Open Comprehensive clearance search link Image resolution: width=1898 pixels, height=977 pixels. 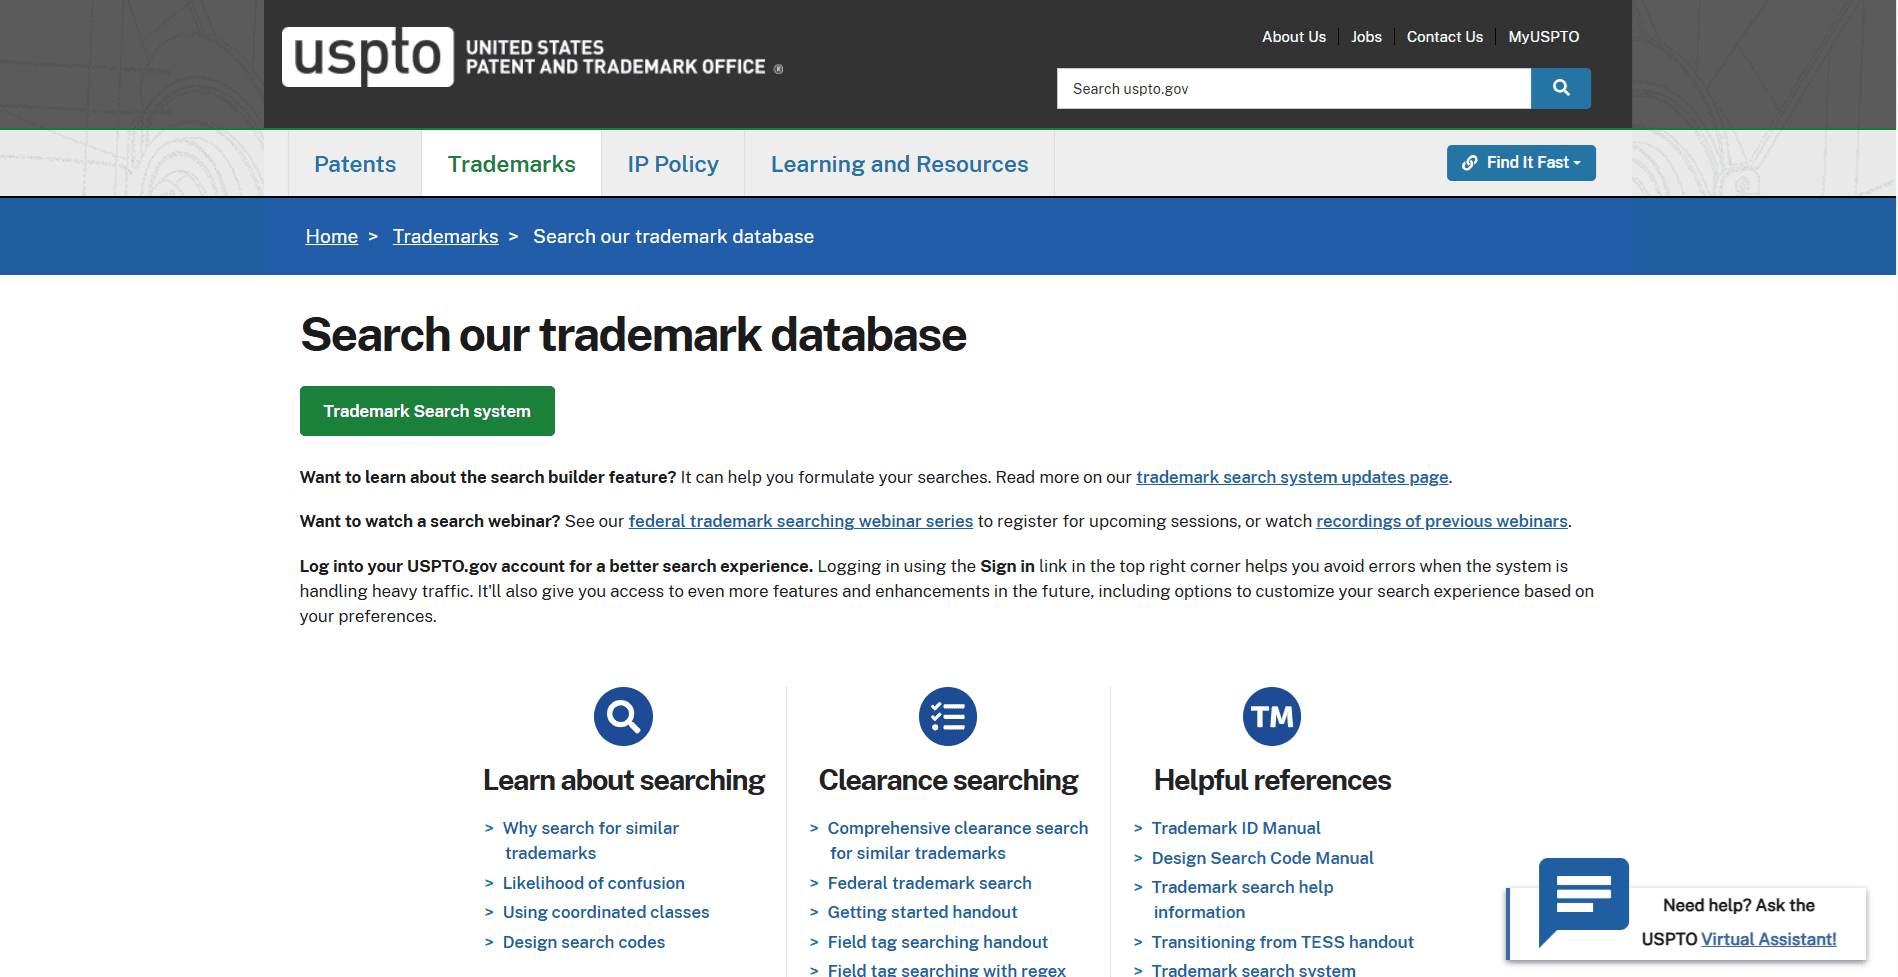point(957,840)
